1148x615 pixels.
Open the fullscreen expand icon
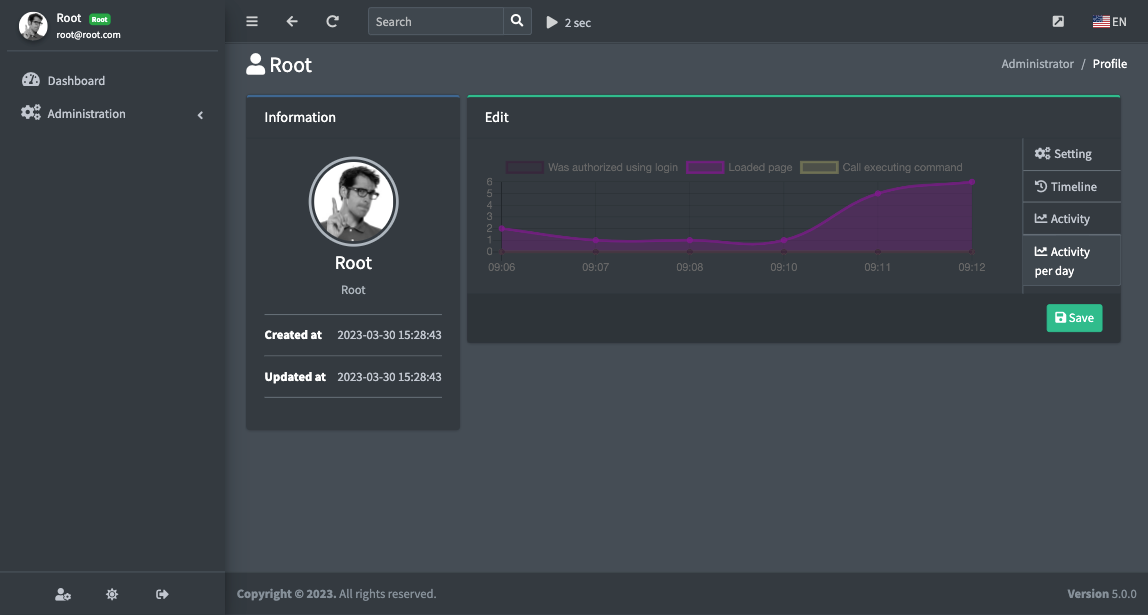[1059, 22]
